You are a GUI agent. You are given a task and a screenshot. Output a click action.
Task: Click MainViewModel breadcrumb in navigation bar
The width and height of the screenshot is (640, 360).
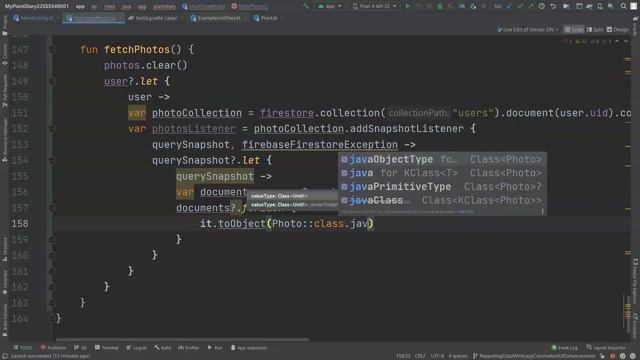point(203,6)
